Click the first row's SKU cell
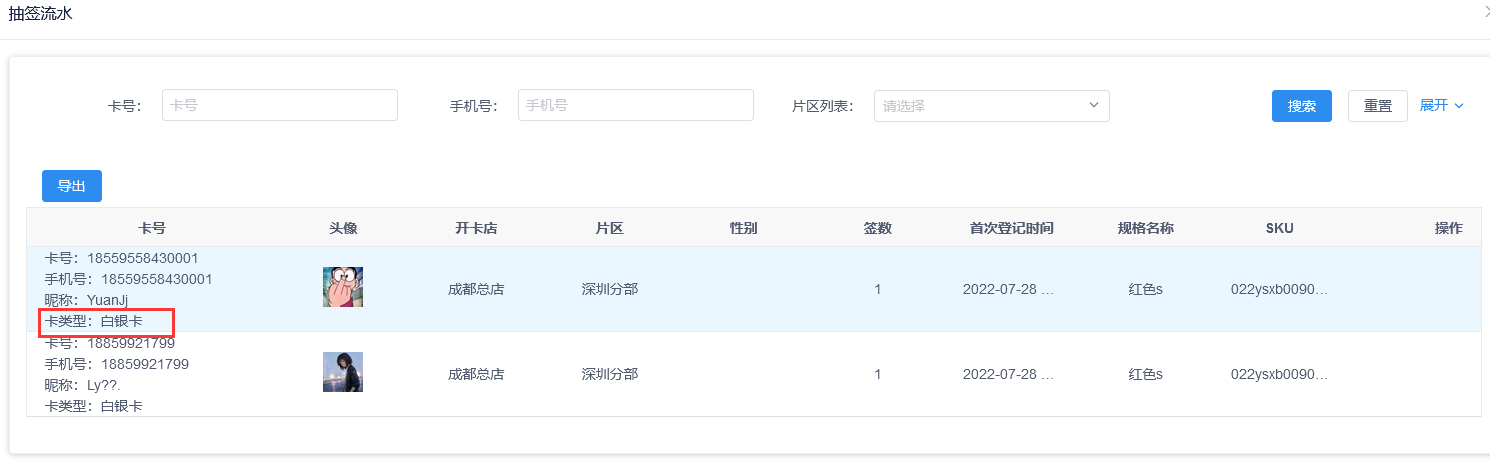 pyautogui.click(x=1279, y=290)
